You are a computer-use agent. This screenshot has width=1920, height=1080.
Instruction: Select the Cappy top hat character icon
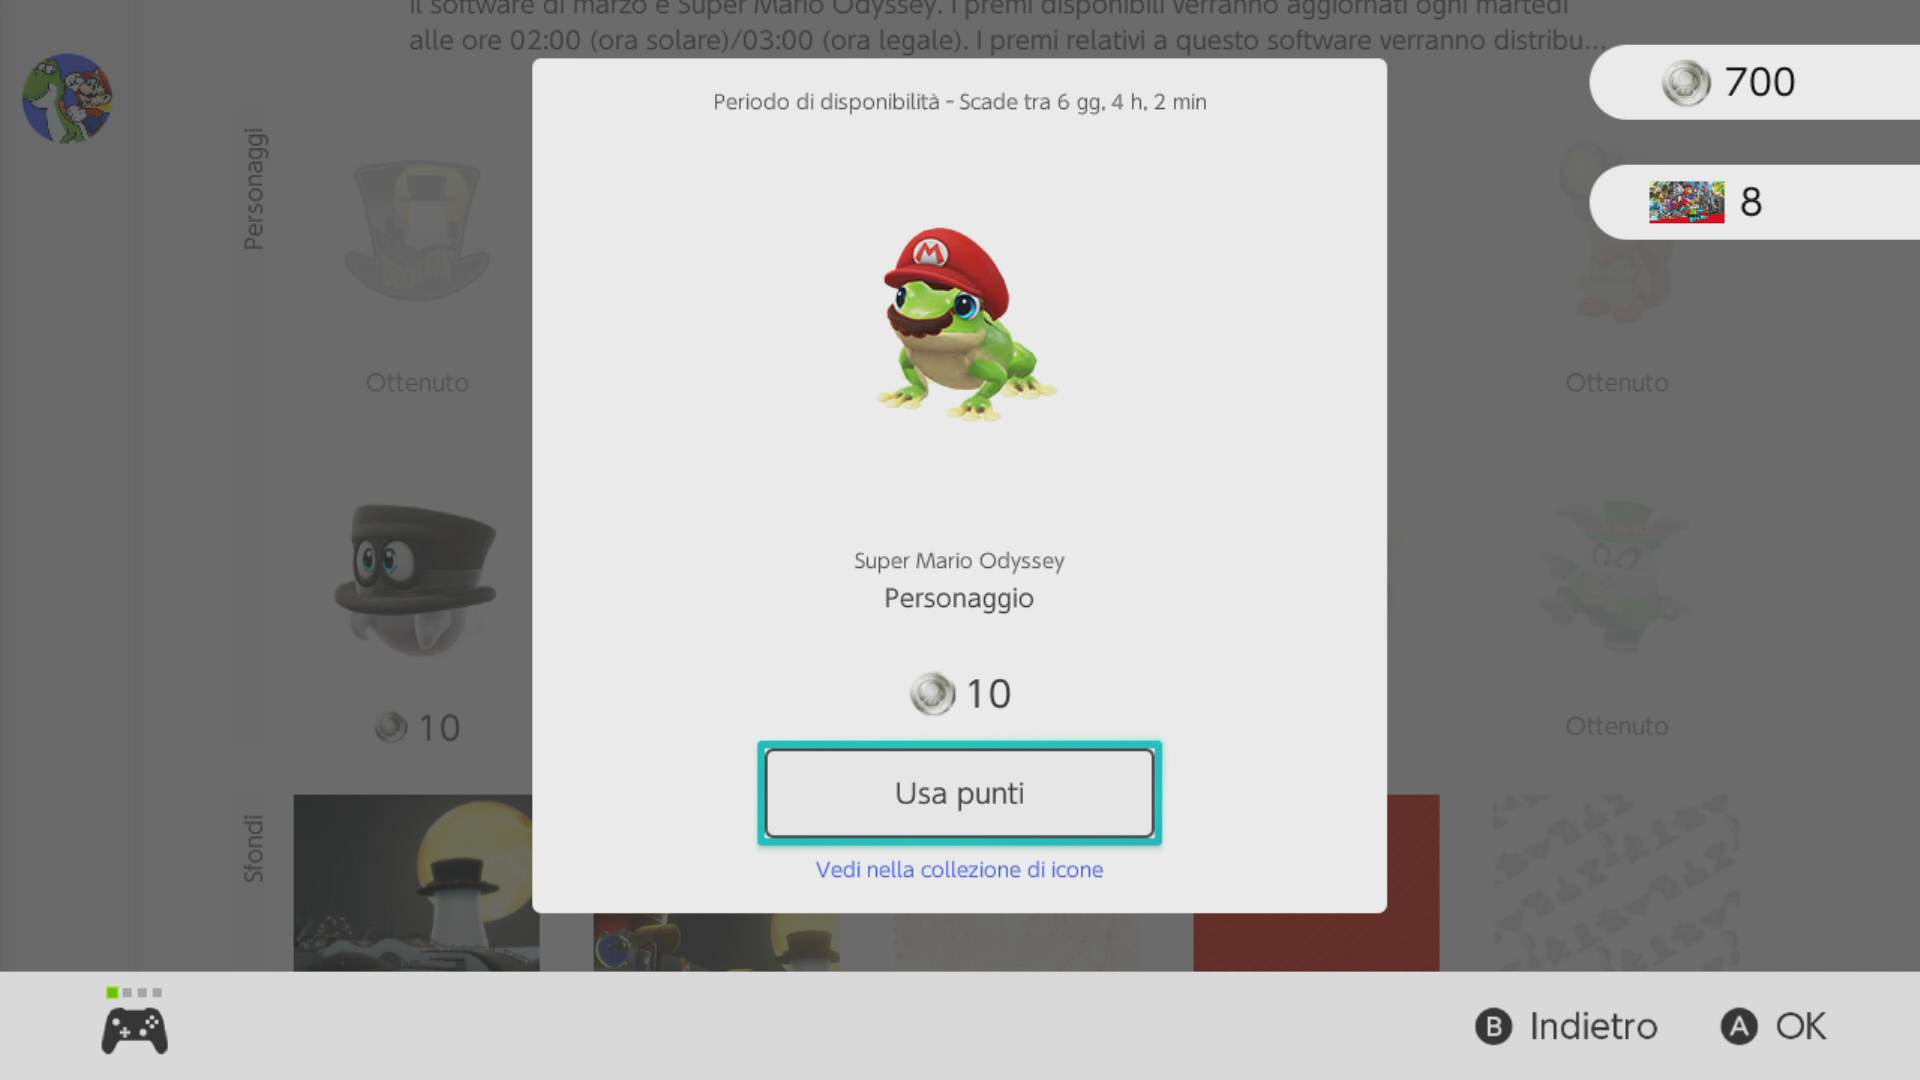(416, 580)
